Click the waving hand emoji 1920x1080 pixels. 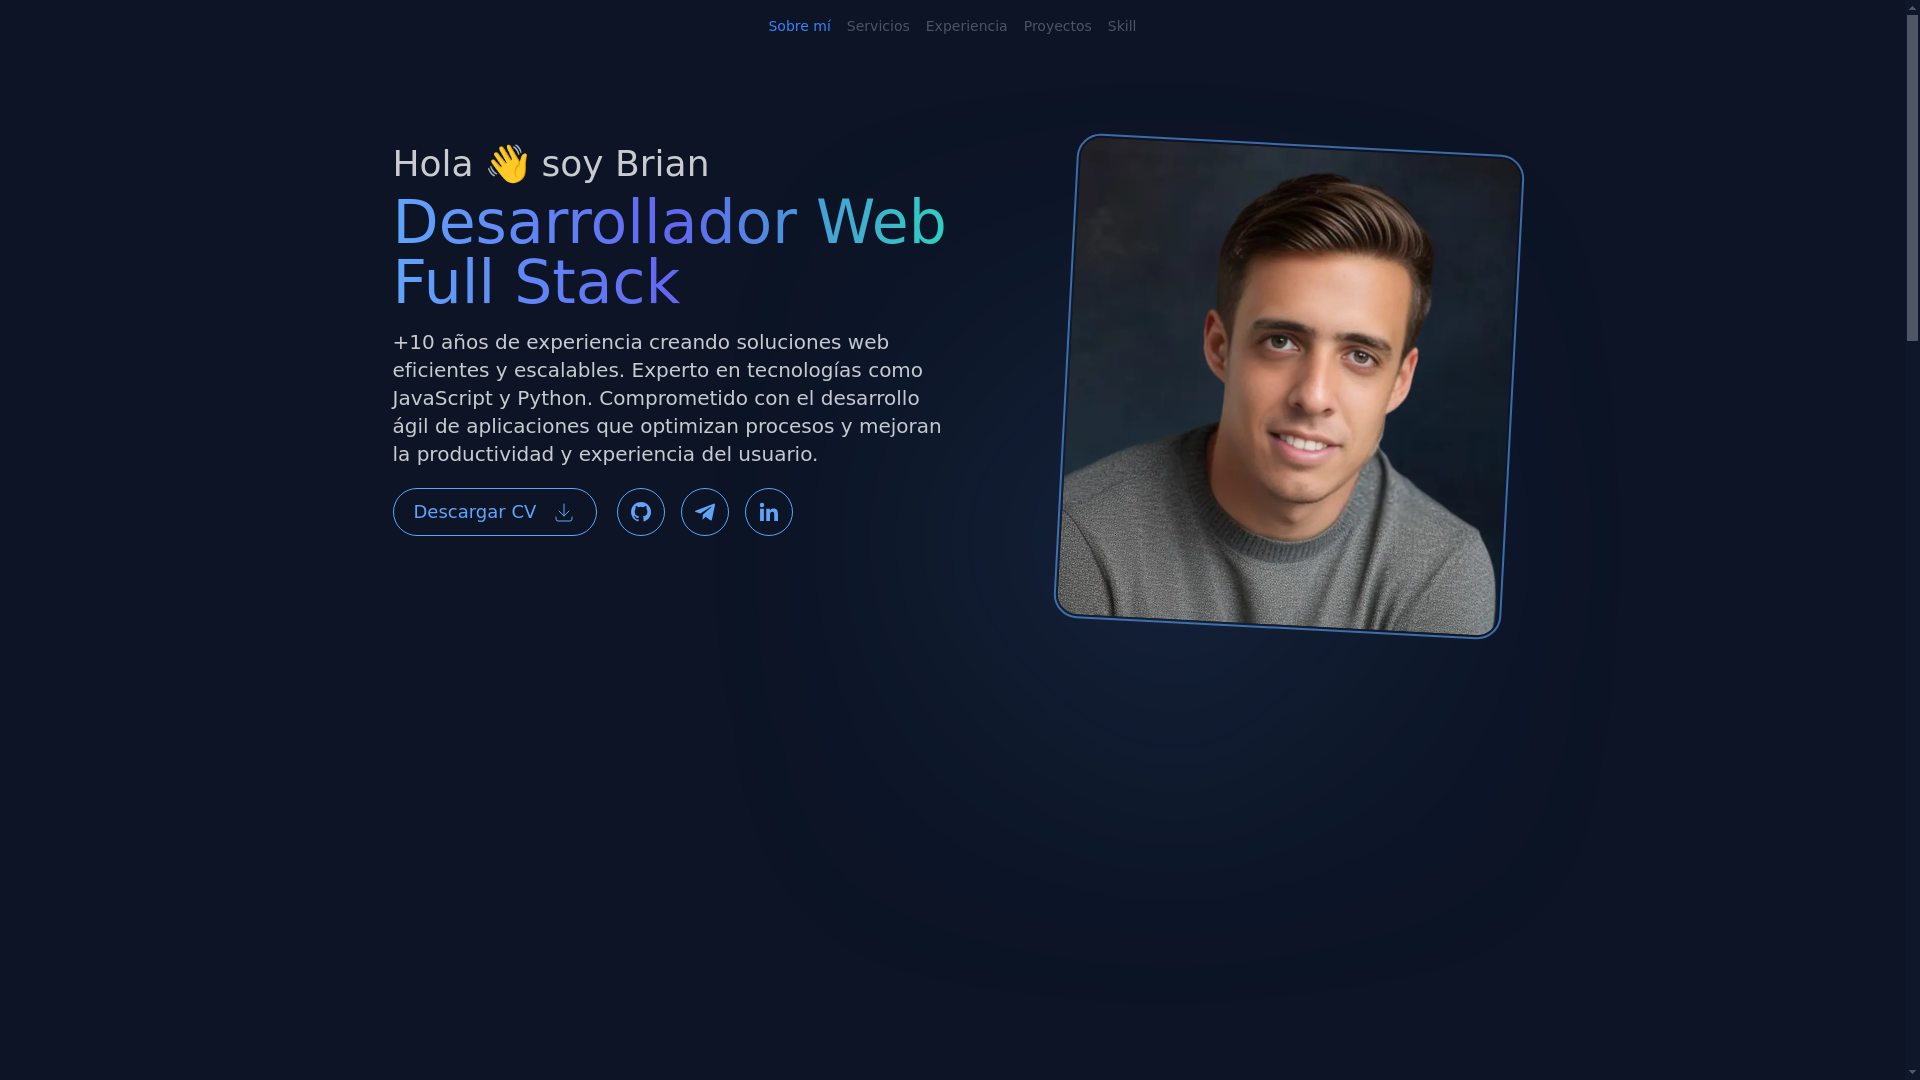(508, 164)
